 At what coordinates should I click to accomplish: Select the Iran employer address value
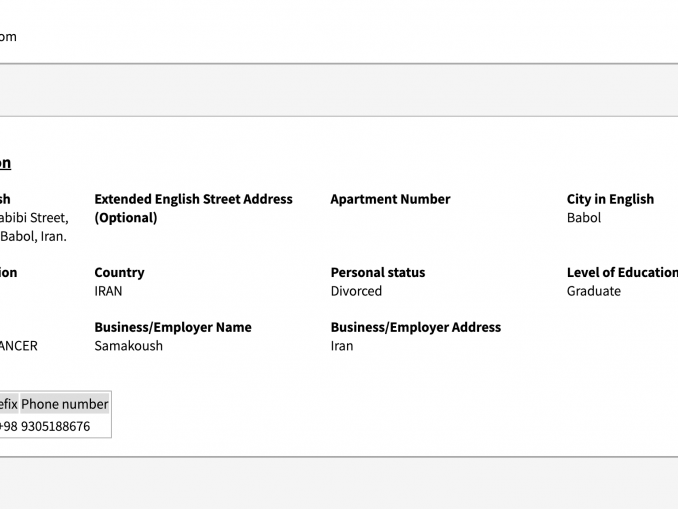pyautogui.click(x=342, y=346)
